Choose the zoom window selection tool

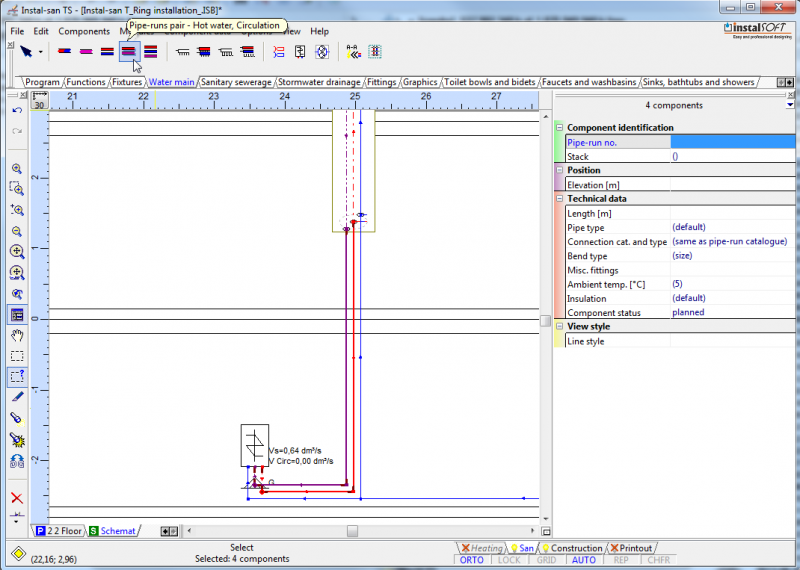[x=17, y=189]
